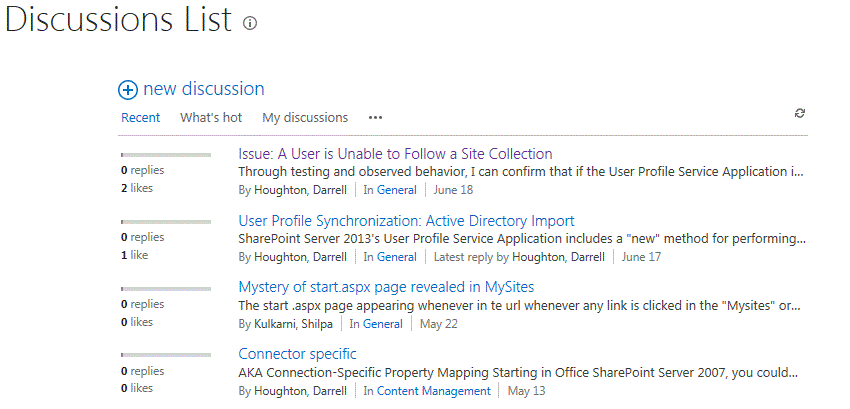Open the Connector specific discussion

tap(298, 354)
